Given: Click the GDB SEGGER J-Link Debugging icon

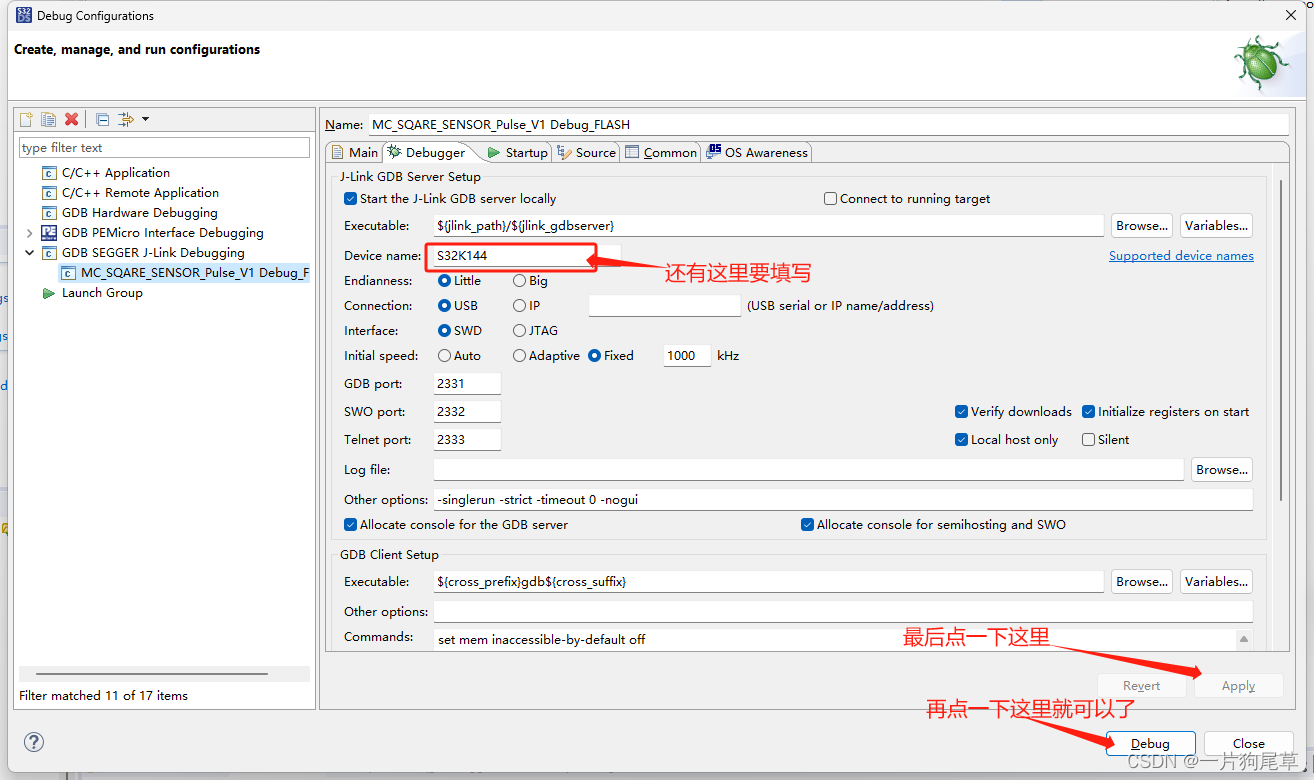Looking at the screenshot, I should point(49,253).
